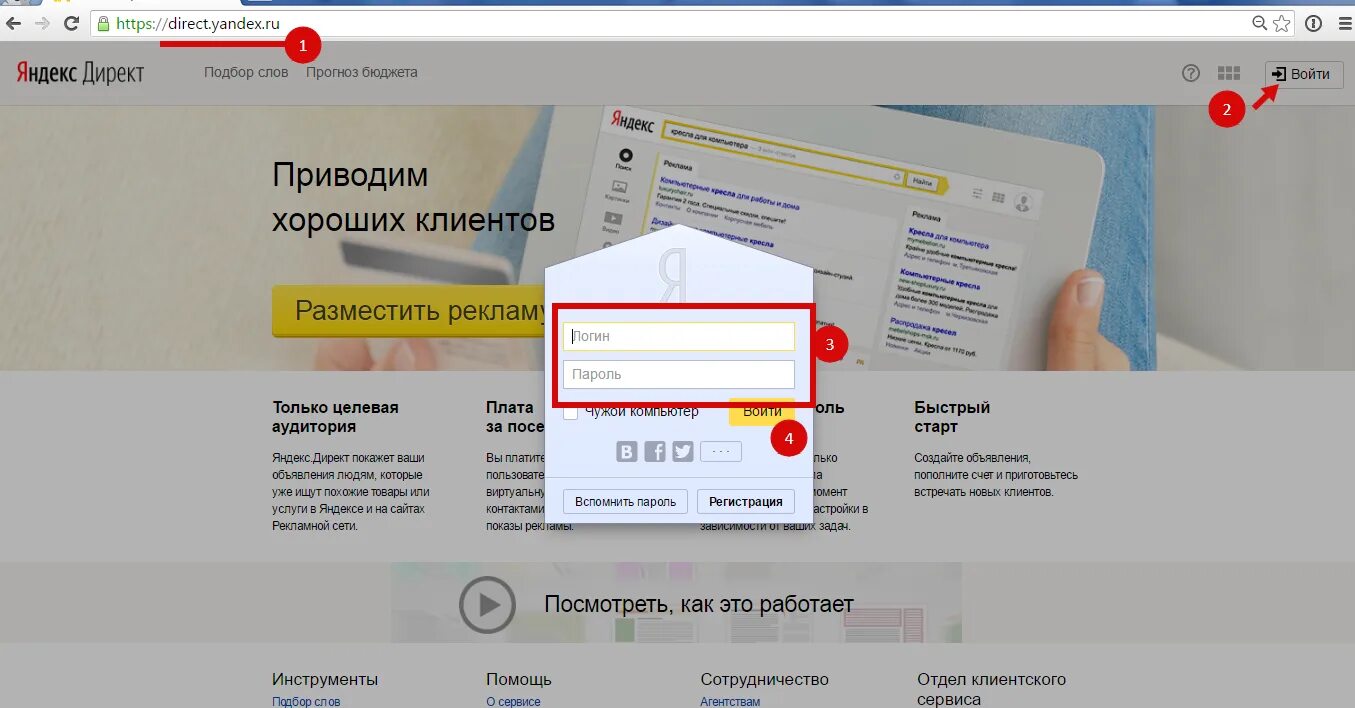Sign in with the Twitter icon
The height and width of the screenshot is (708, 1355).
tap(683, 451)
